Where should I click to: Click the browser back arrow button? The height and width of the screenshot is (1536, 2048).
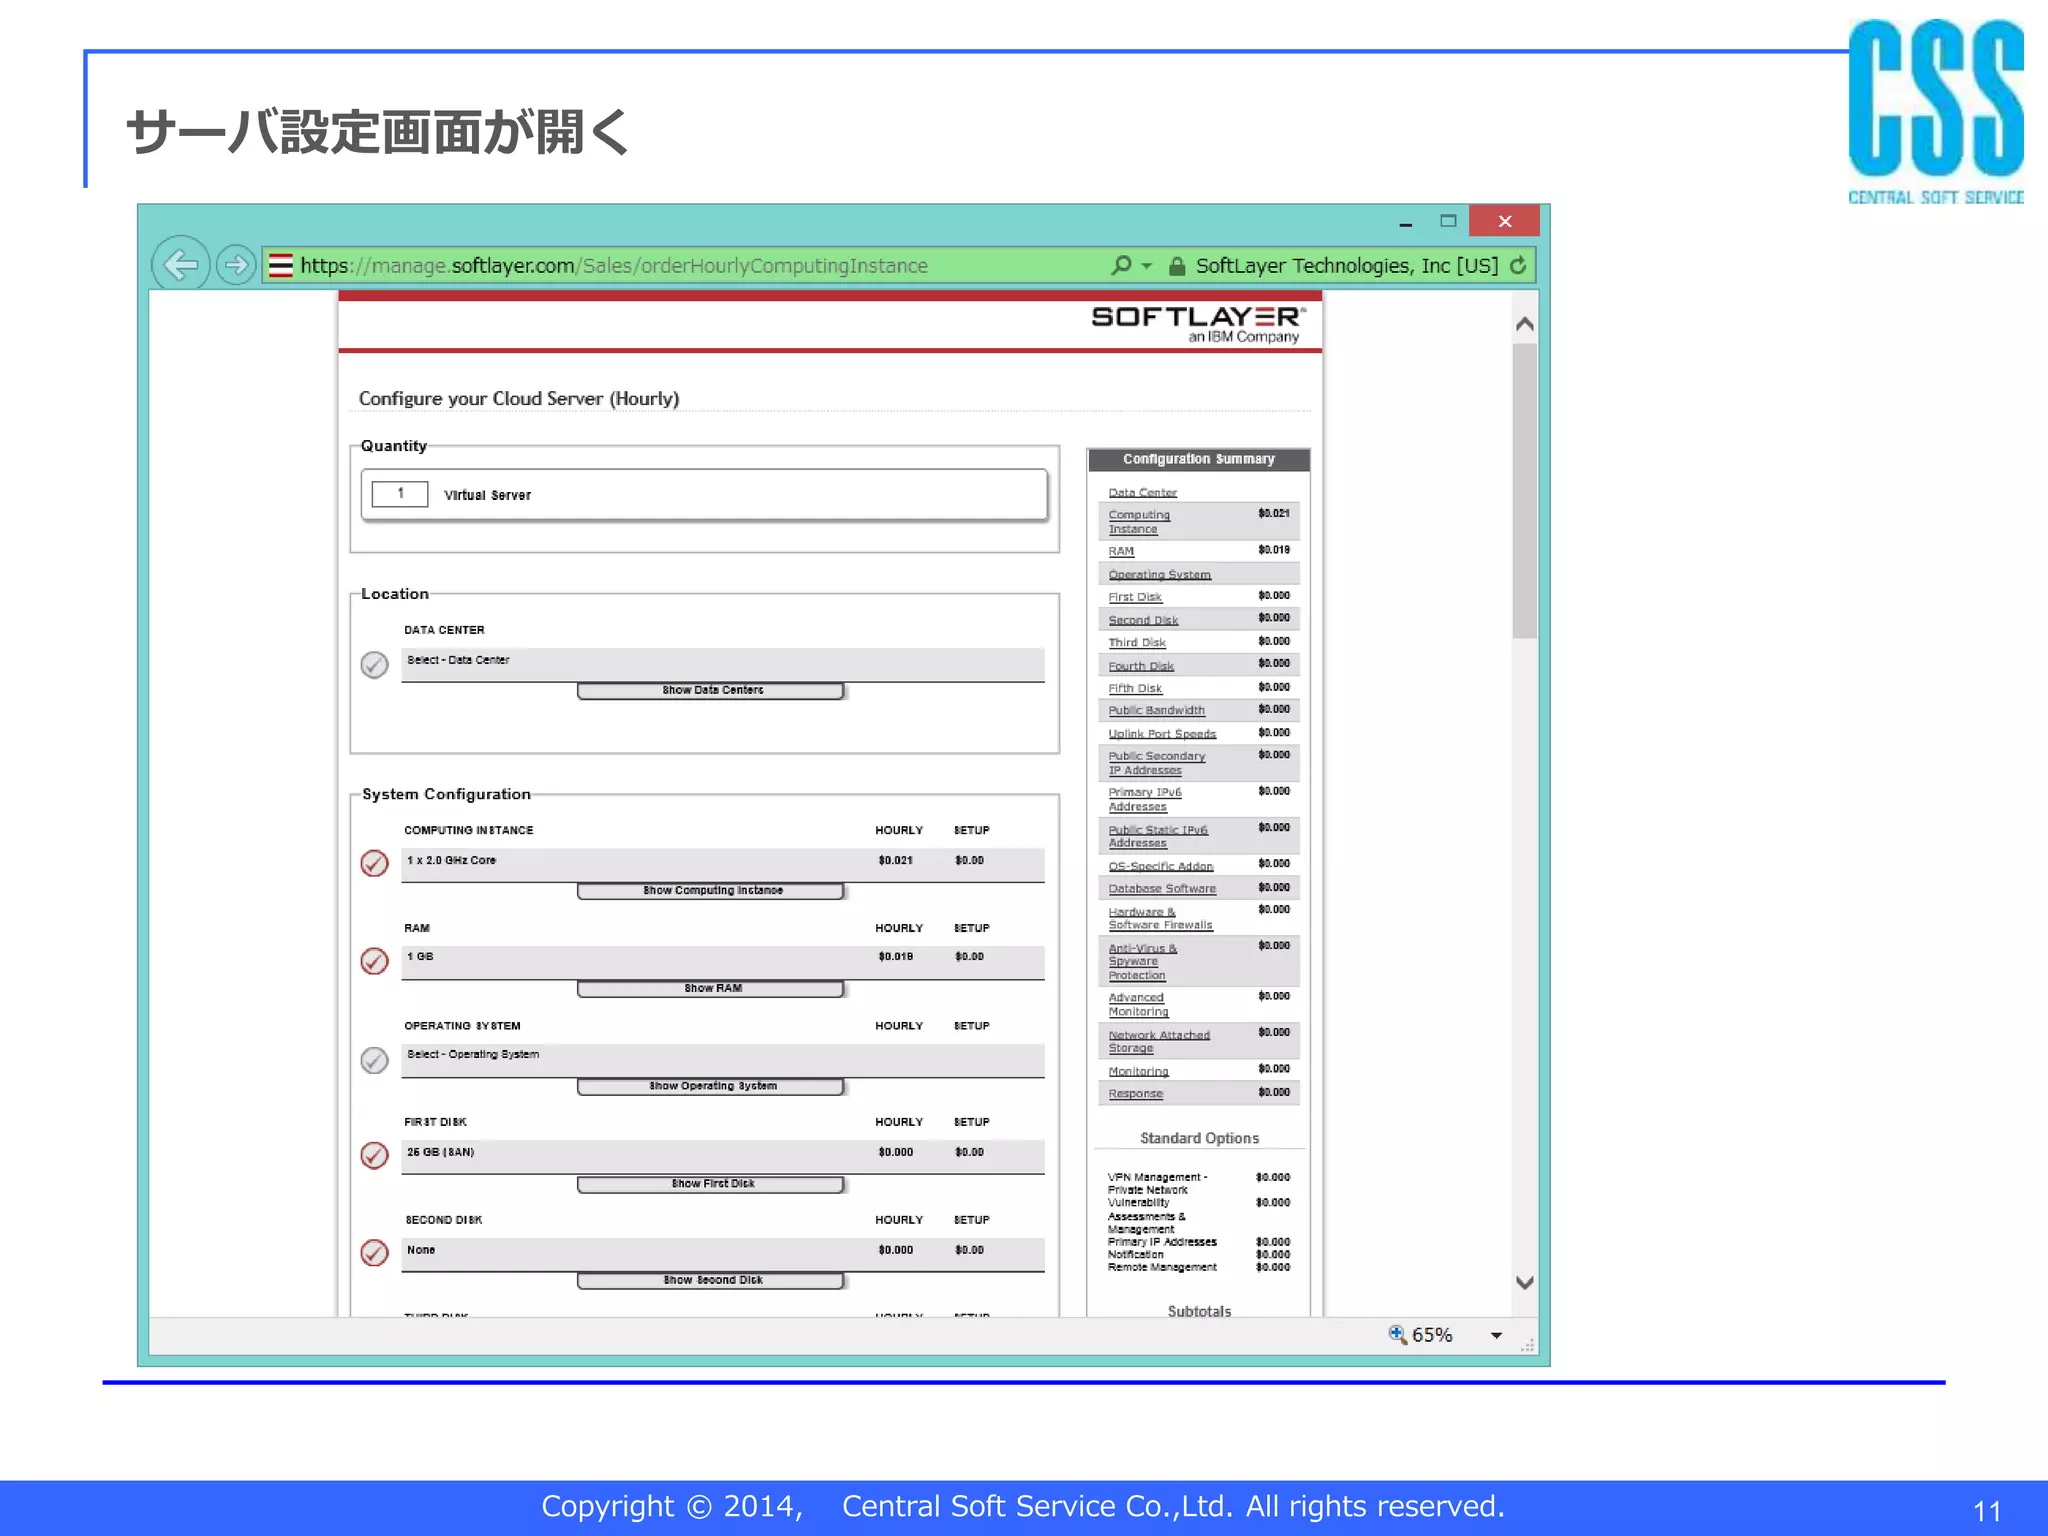coord(180,265)
